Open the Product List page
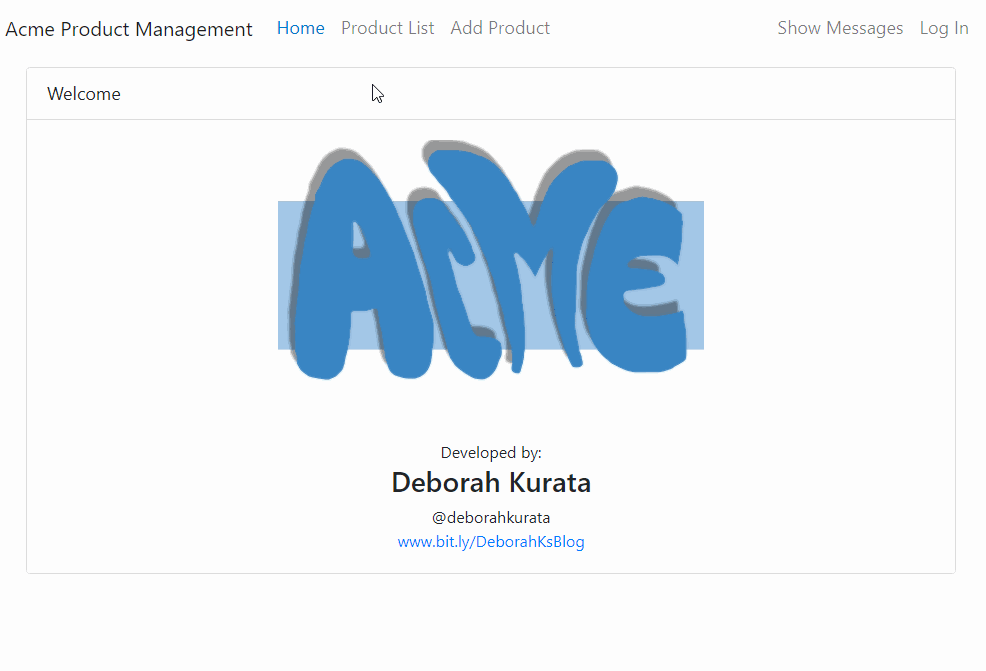Viewport: 986px width, 671px height. pos(387,28)
